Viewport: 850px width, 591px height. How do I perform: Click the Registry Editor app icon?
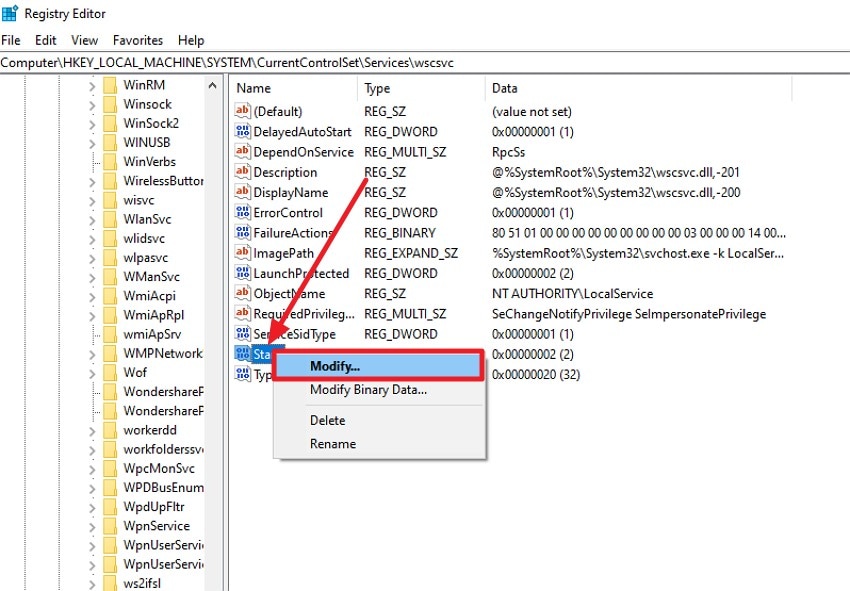10,12
